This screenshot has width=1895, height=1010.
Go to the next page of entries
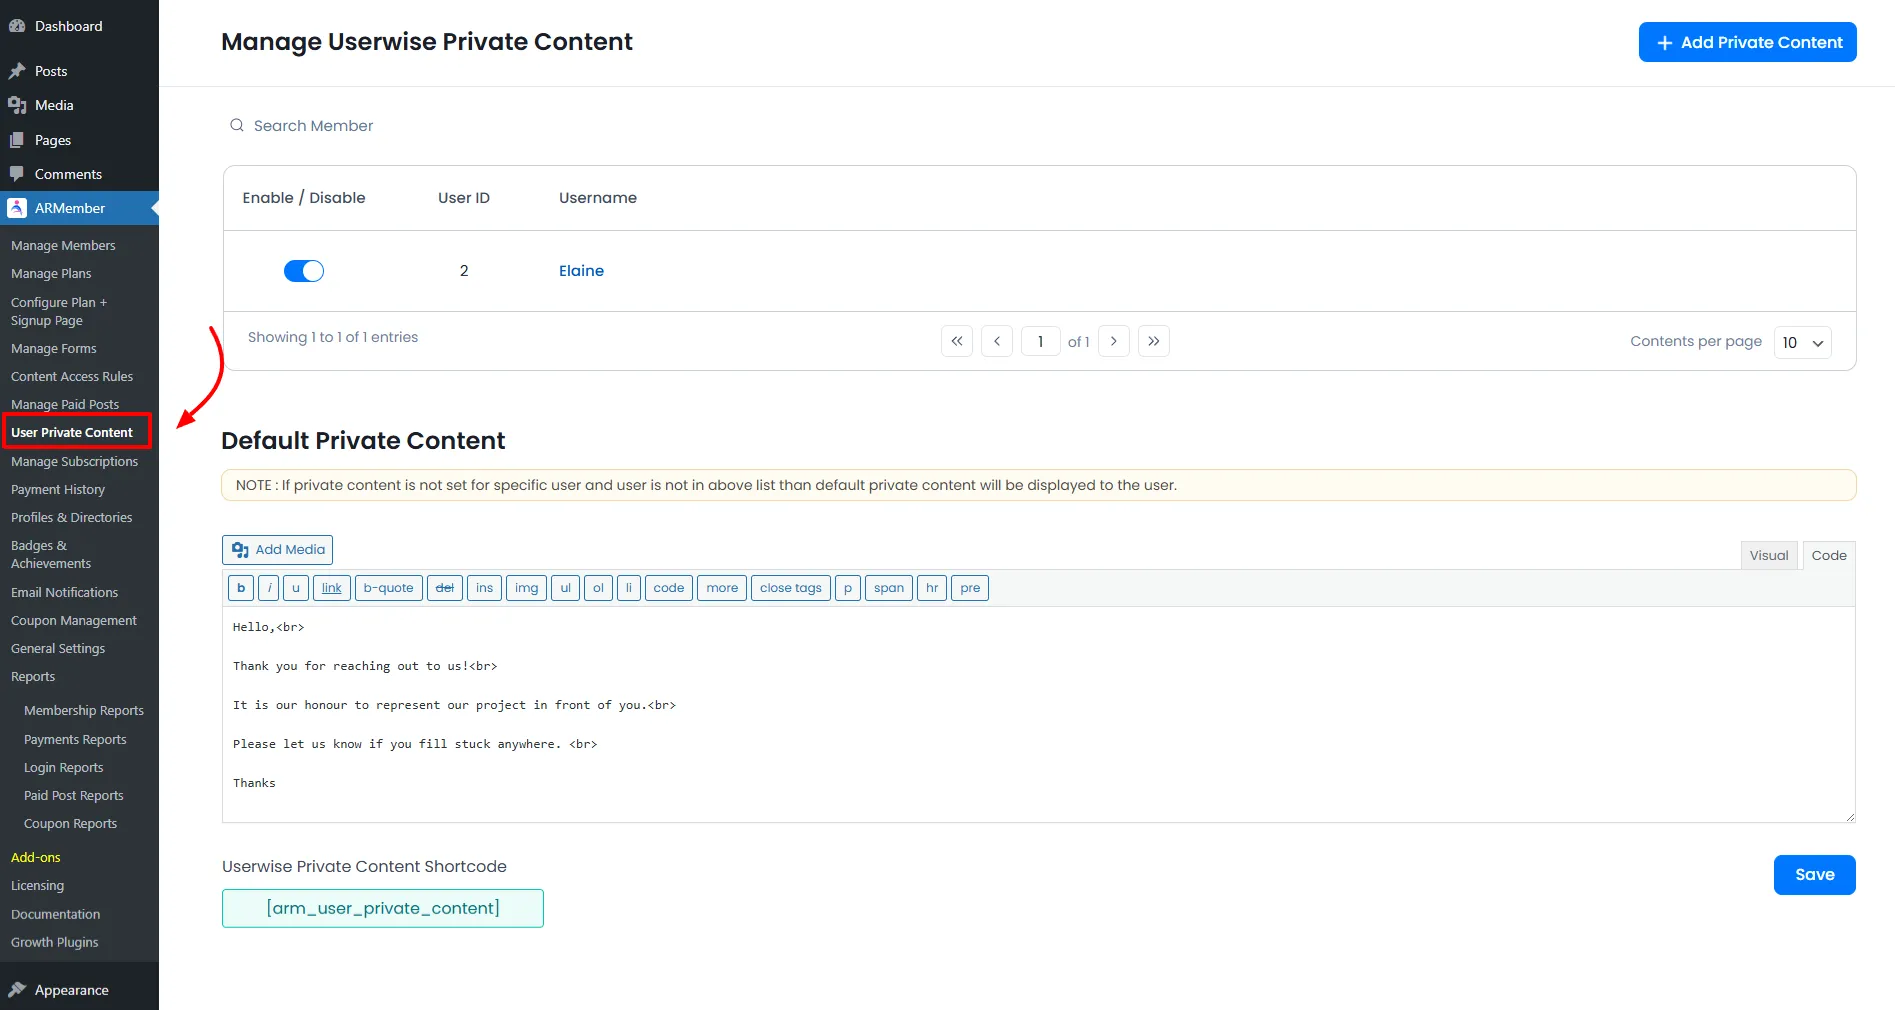point(1113,341)
